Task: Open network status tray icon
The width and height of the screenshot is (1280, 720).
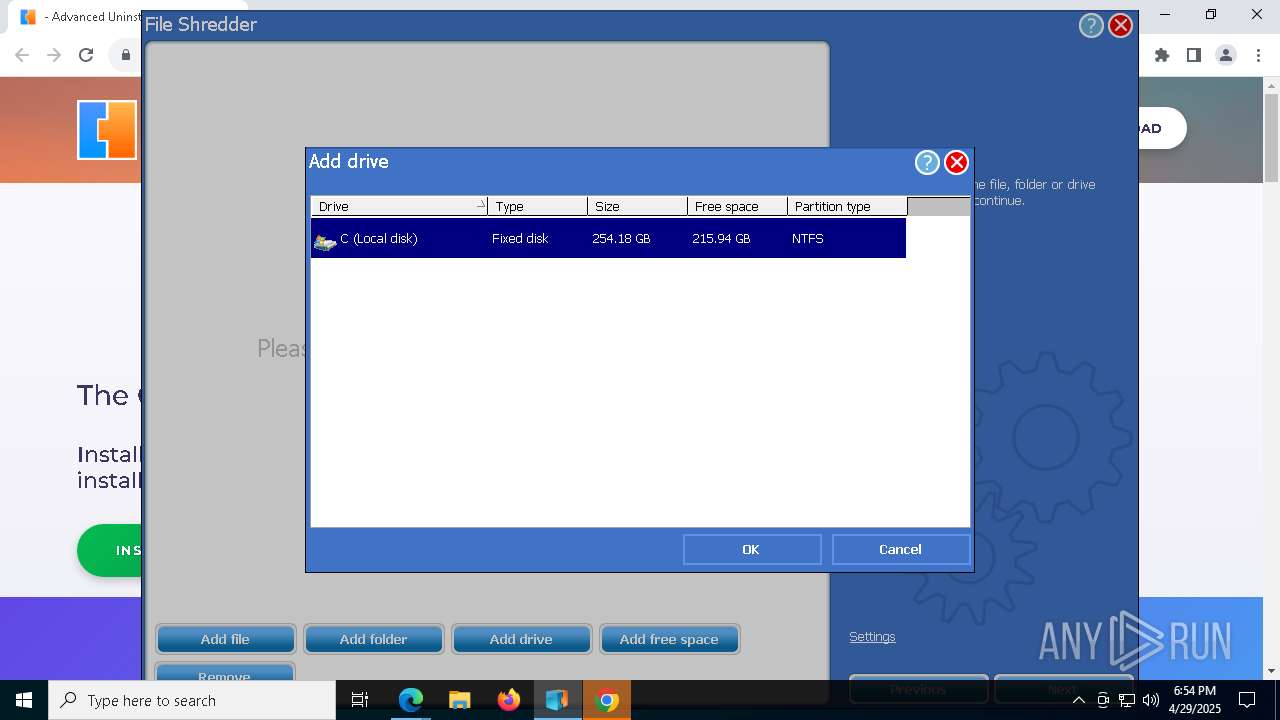Action: (1127, 700)
